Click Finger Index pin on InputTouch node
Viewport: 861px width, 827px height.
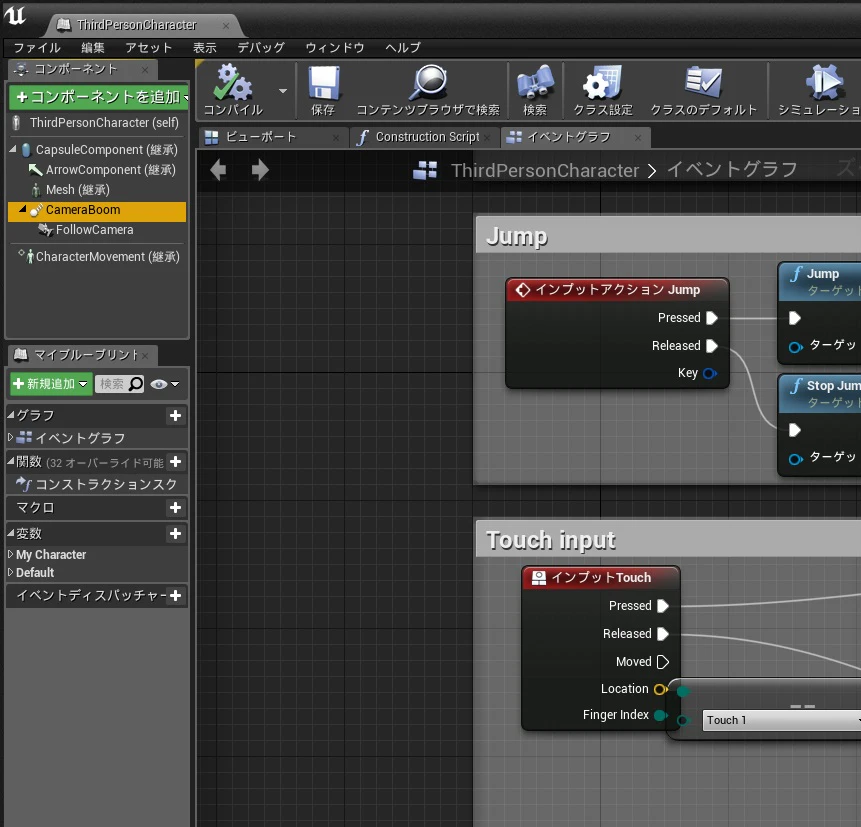(x=661, y=715)
